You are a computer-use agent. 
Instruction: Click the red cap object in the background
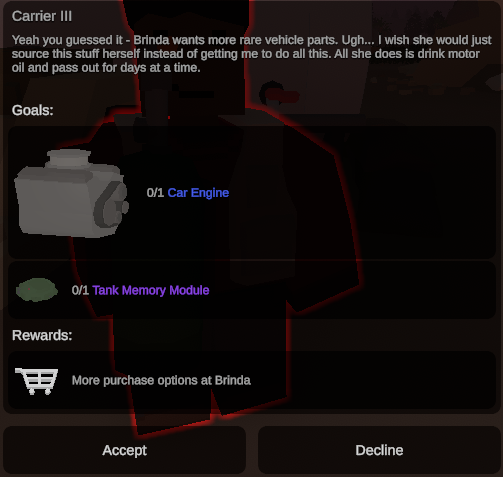pyautogui.click(x=282, y=96)
